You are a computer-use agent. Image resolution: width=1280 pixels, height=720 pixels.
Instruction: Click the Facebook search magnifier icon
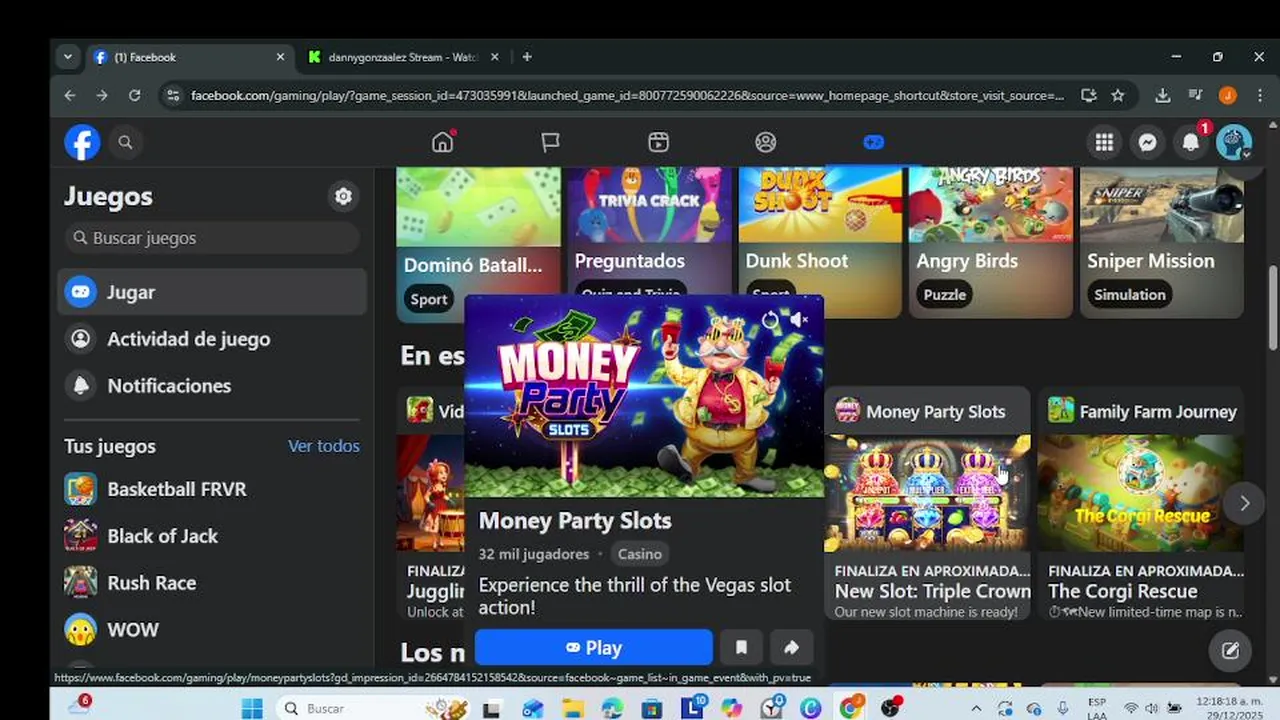125,142
